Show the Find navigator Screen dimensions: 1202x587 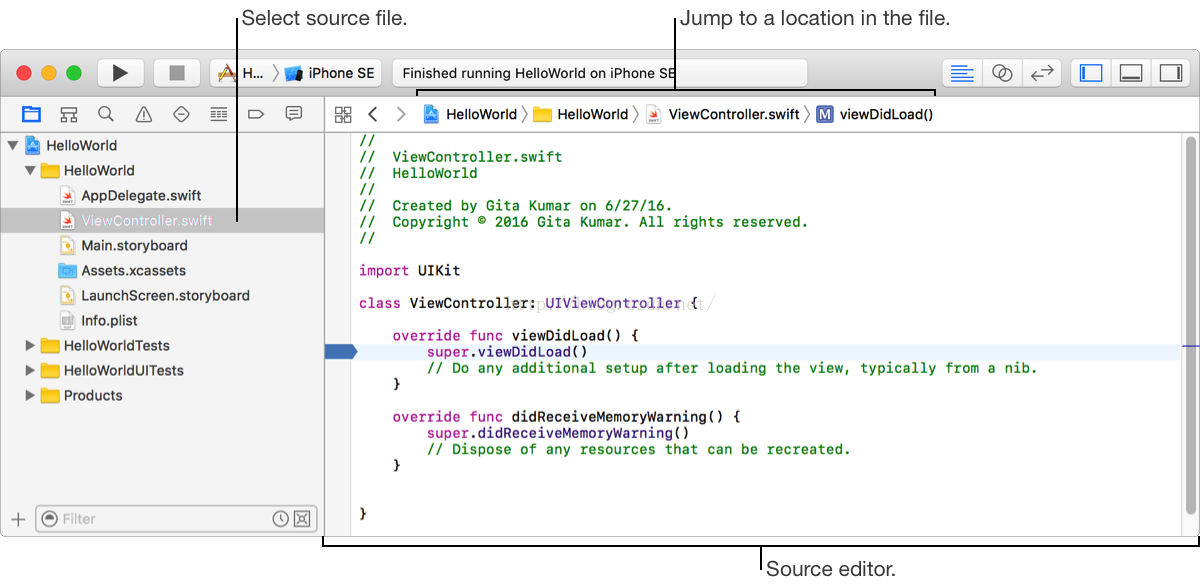(x=106, y=114)
